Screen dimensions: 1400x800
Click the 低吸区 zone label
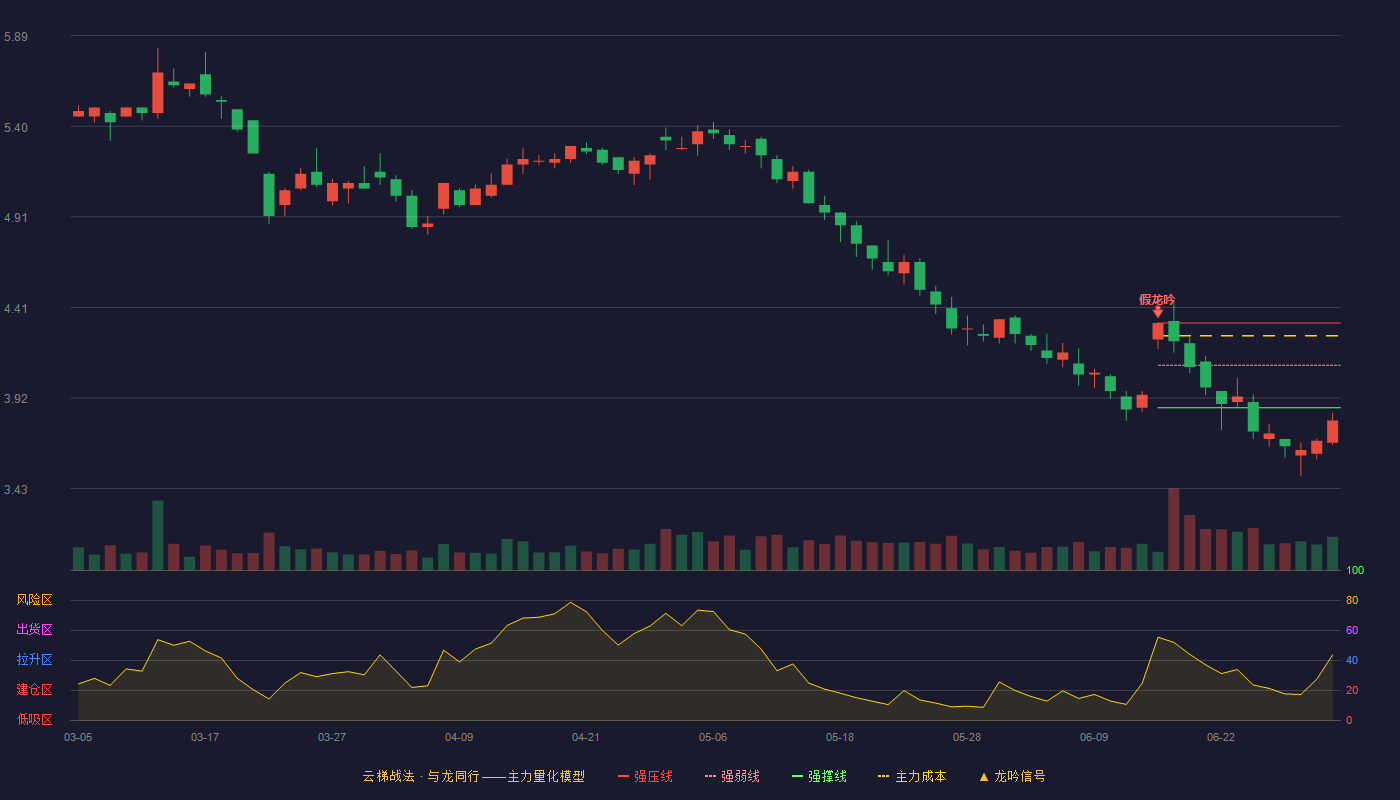34,719
